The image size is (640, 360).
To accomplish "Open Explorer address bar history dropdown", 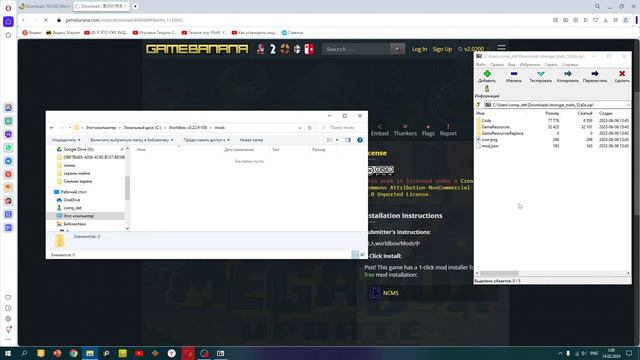I will (300, 128).
